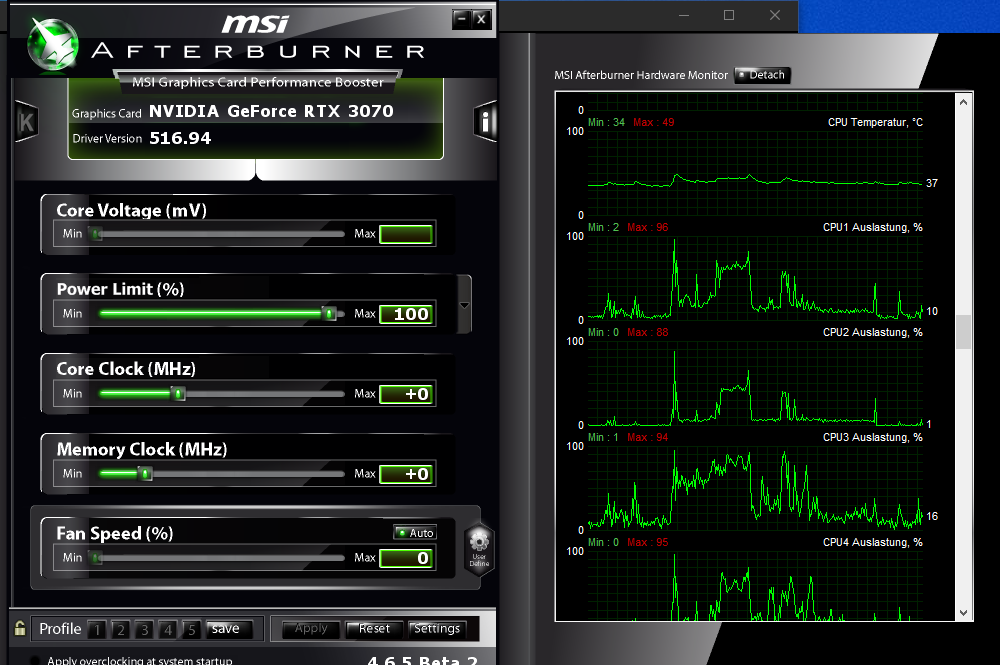Save the current profile

230,629
